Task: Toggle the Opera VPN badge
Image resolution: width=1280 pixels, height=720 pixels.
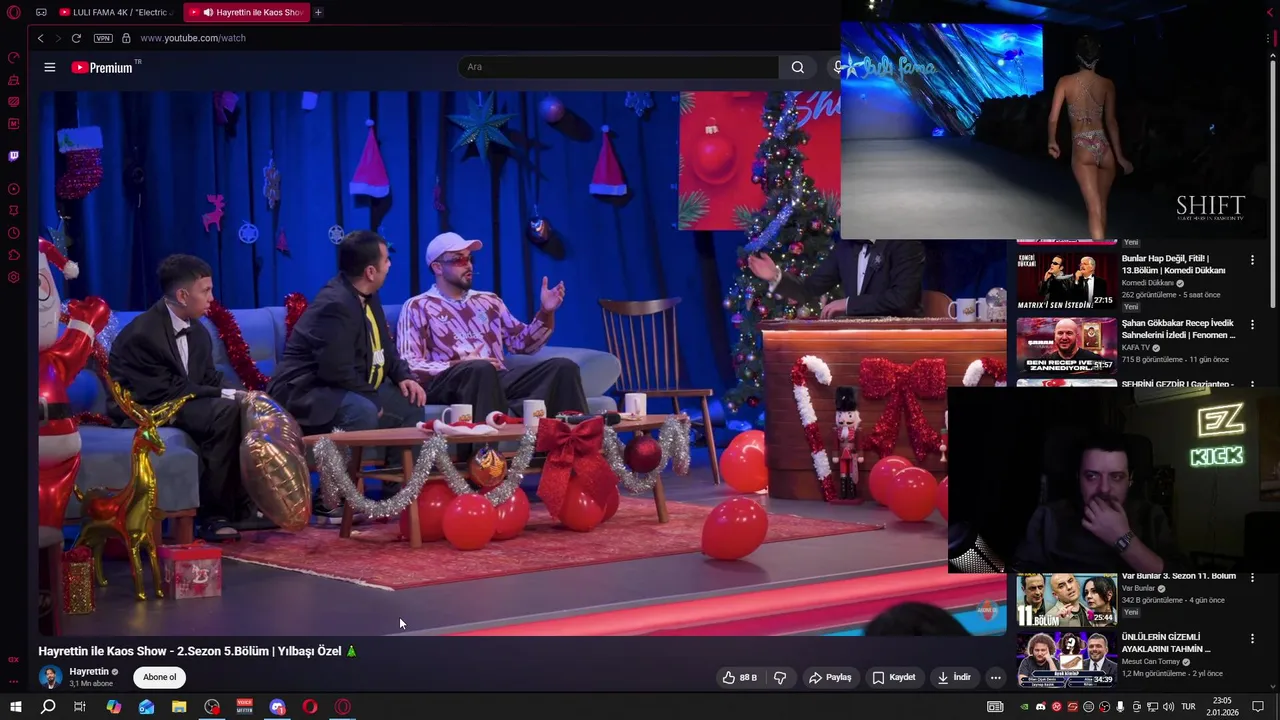Action: click(103, 38)
